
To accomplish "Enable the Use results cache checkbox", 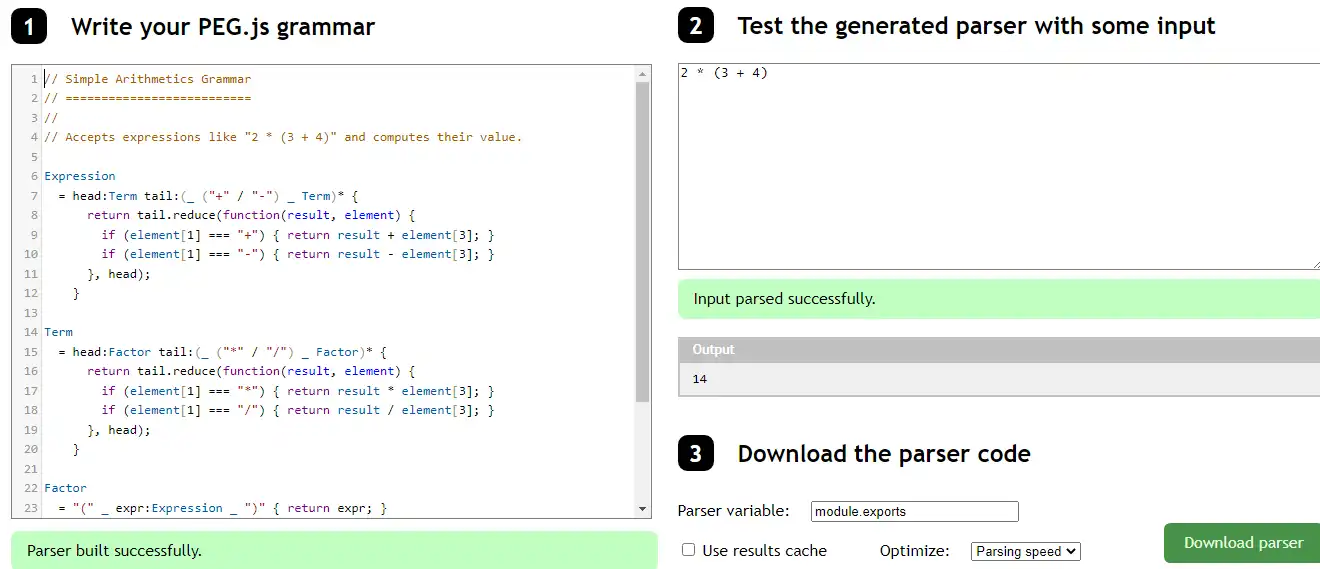I will pos(688,550).
